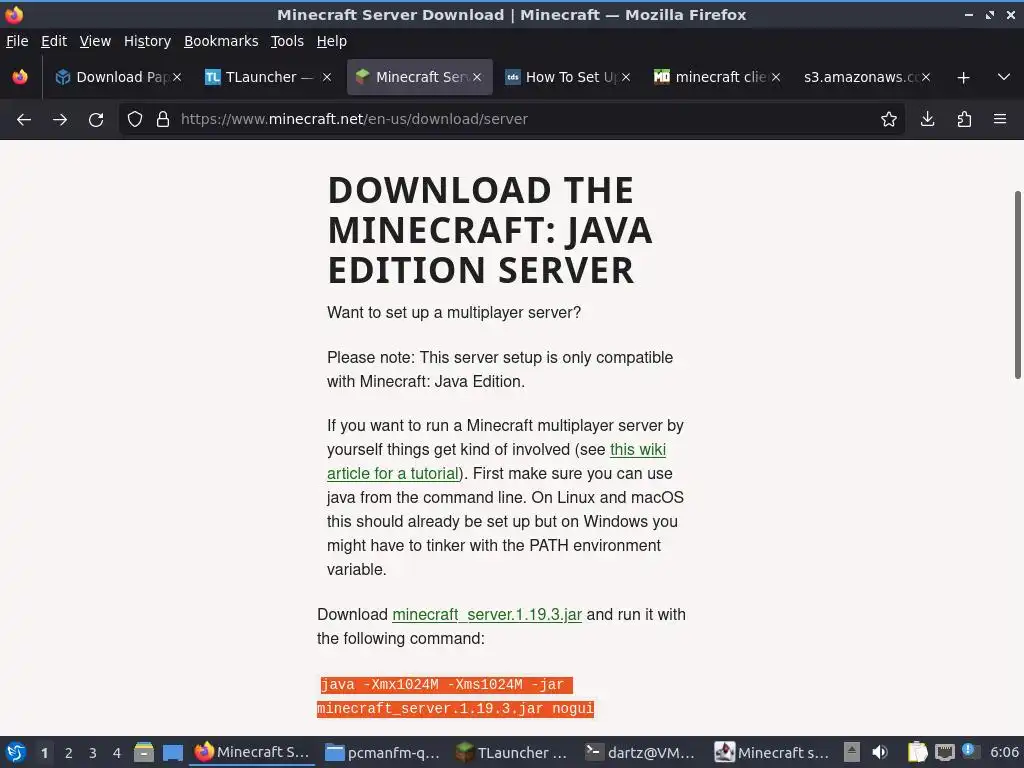Screen dimensions: 1024x768
Task: Open a new tab with plus button
Action: click(963, 78)
